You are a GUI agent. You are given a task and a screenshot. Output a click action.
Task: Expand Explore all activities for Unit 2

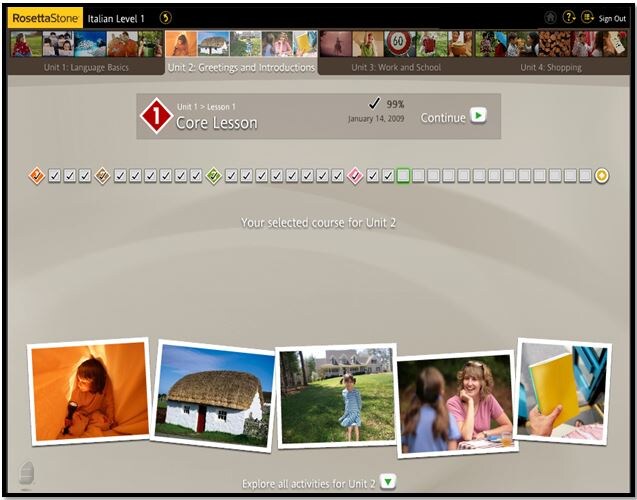388,483
